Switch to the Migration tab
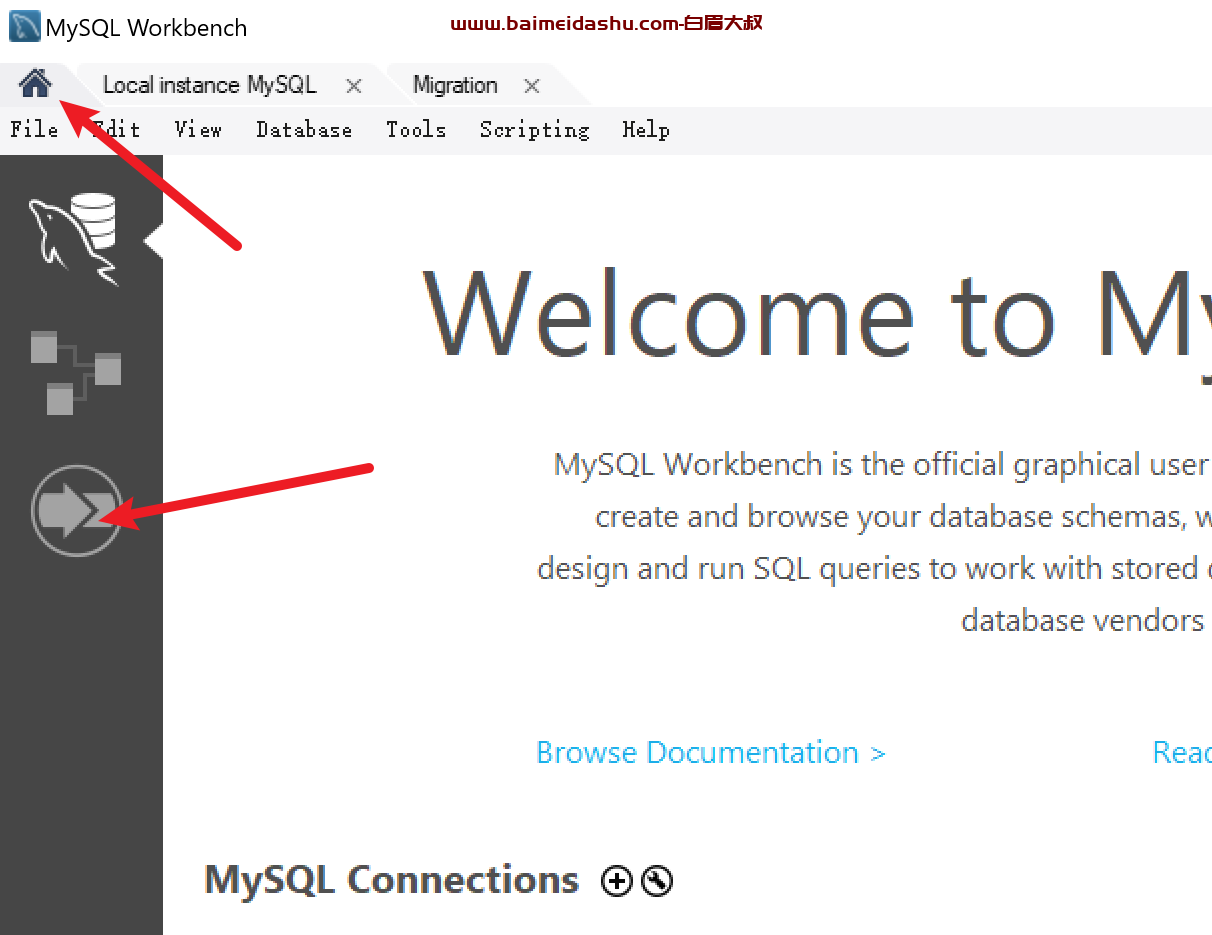This screenshot has width=1212, height=935. (455, 86)
